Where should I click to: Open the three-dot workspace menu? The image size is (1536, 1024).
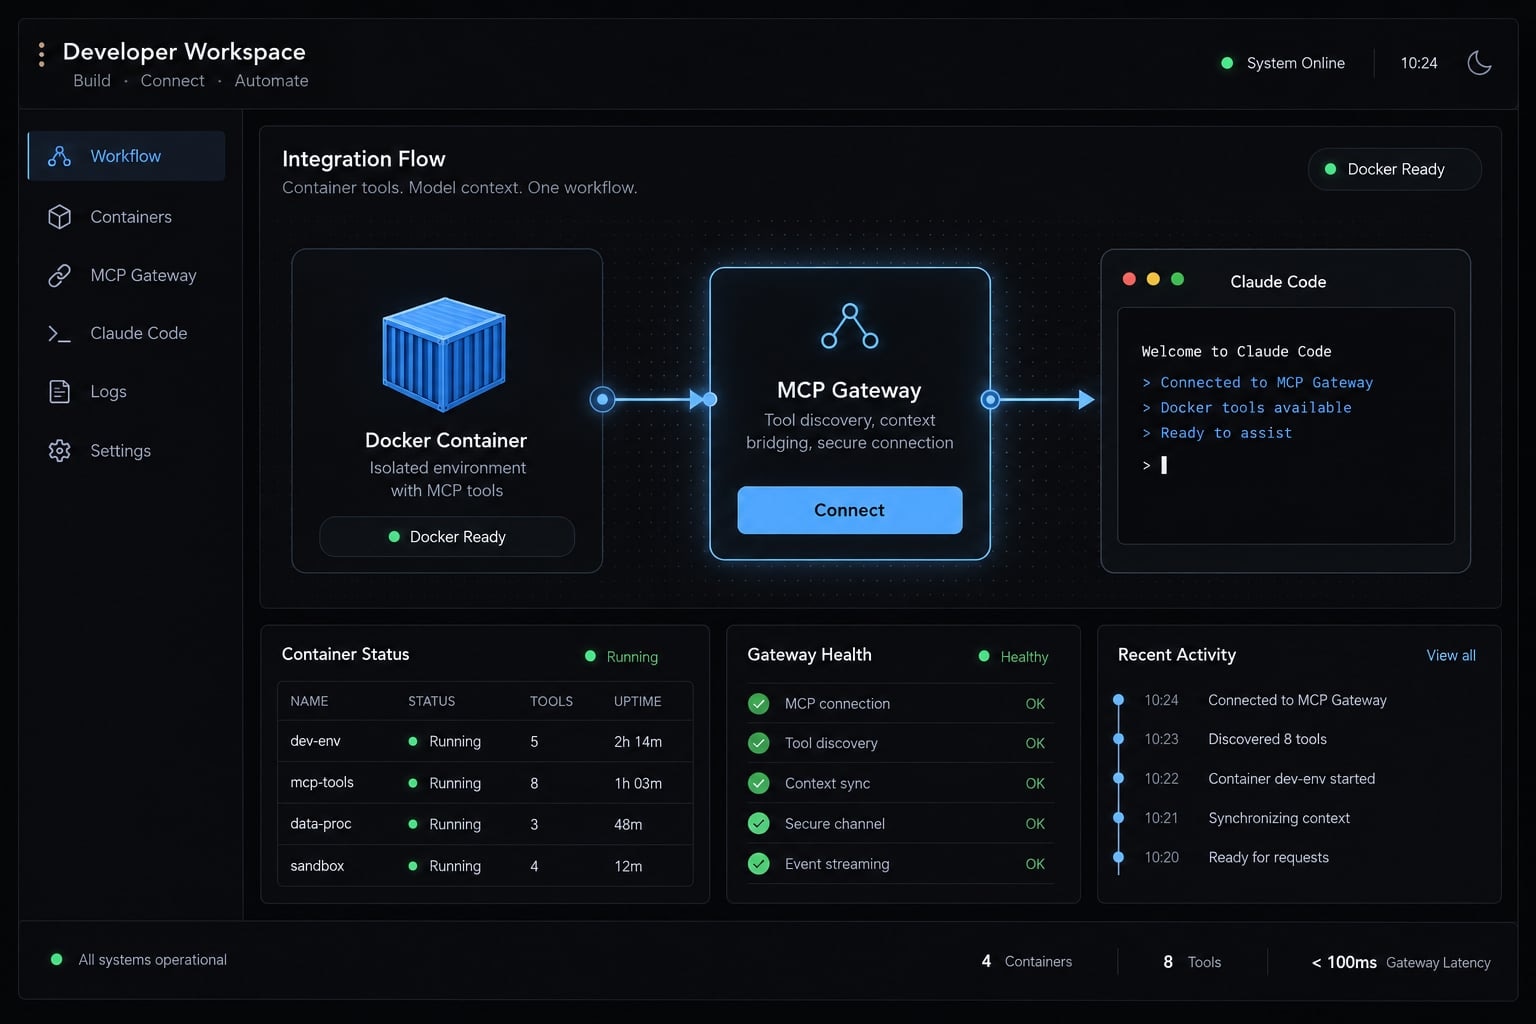tap(41, 54)
